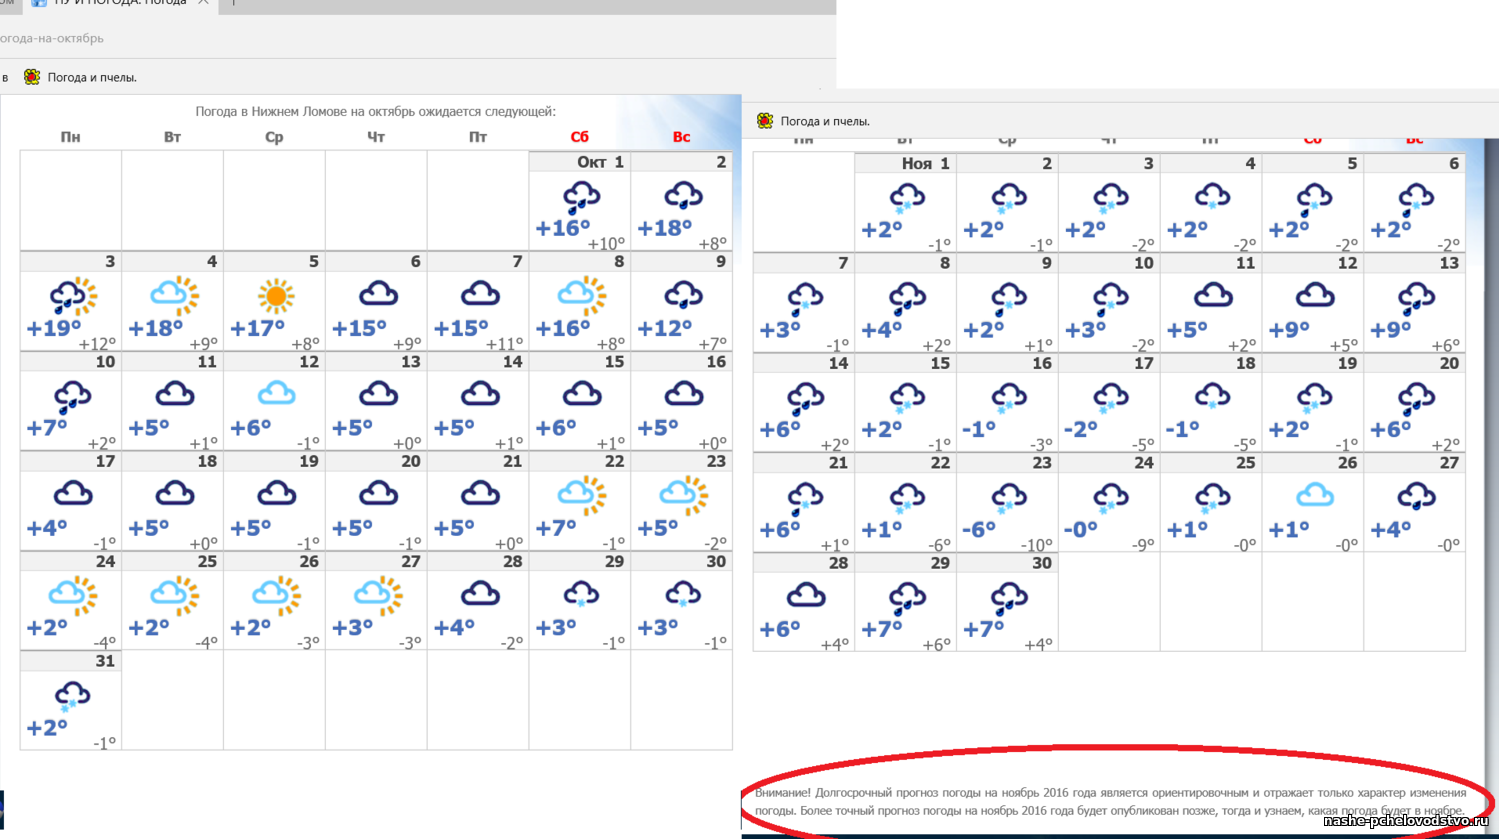
Task: Click the November 11 overcast cloud icon
Action: (1213, 295)
